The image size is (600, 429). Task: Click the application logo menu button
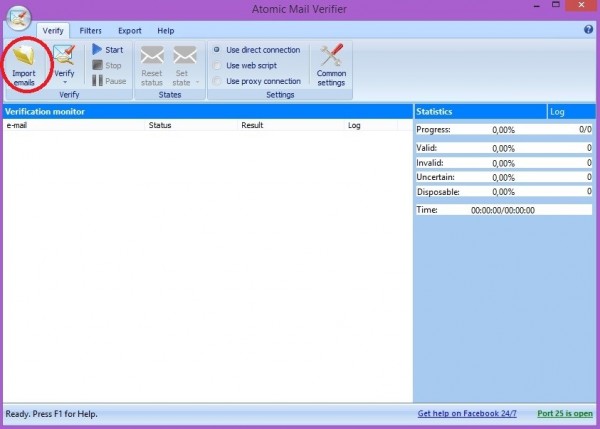pyautogui.click(x=19, y=18)
